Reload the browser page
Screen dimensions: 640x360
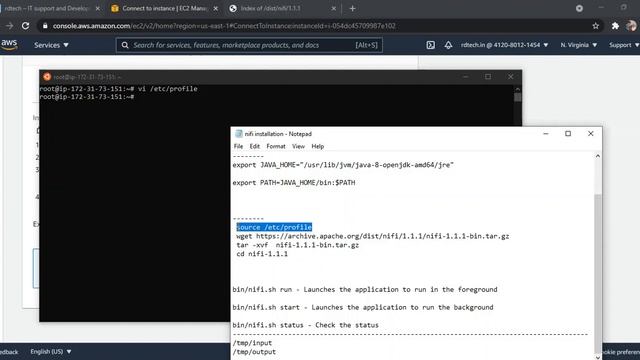click(25, 26)
